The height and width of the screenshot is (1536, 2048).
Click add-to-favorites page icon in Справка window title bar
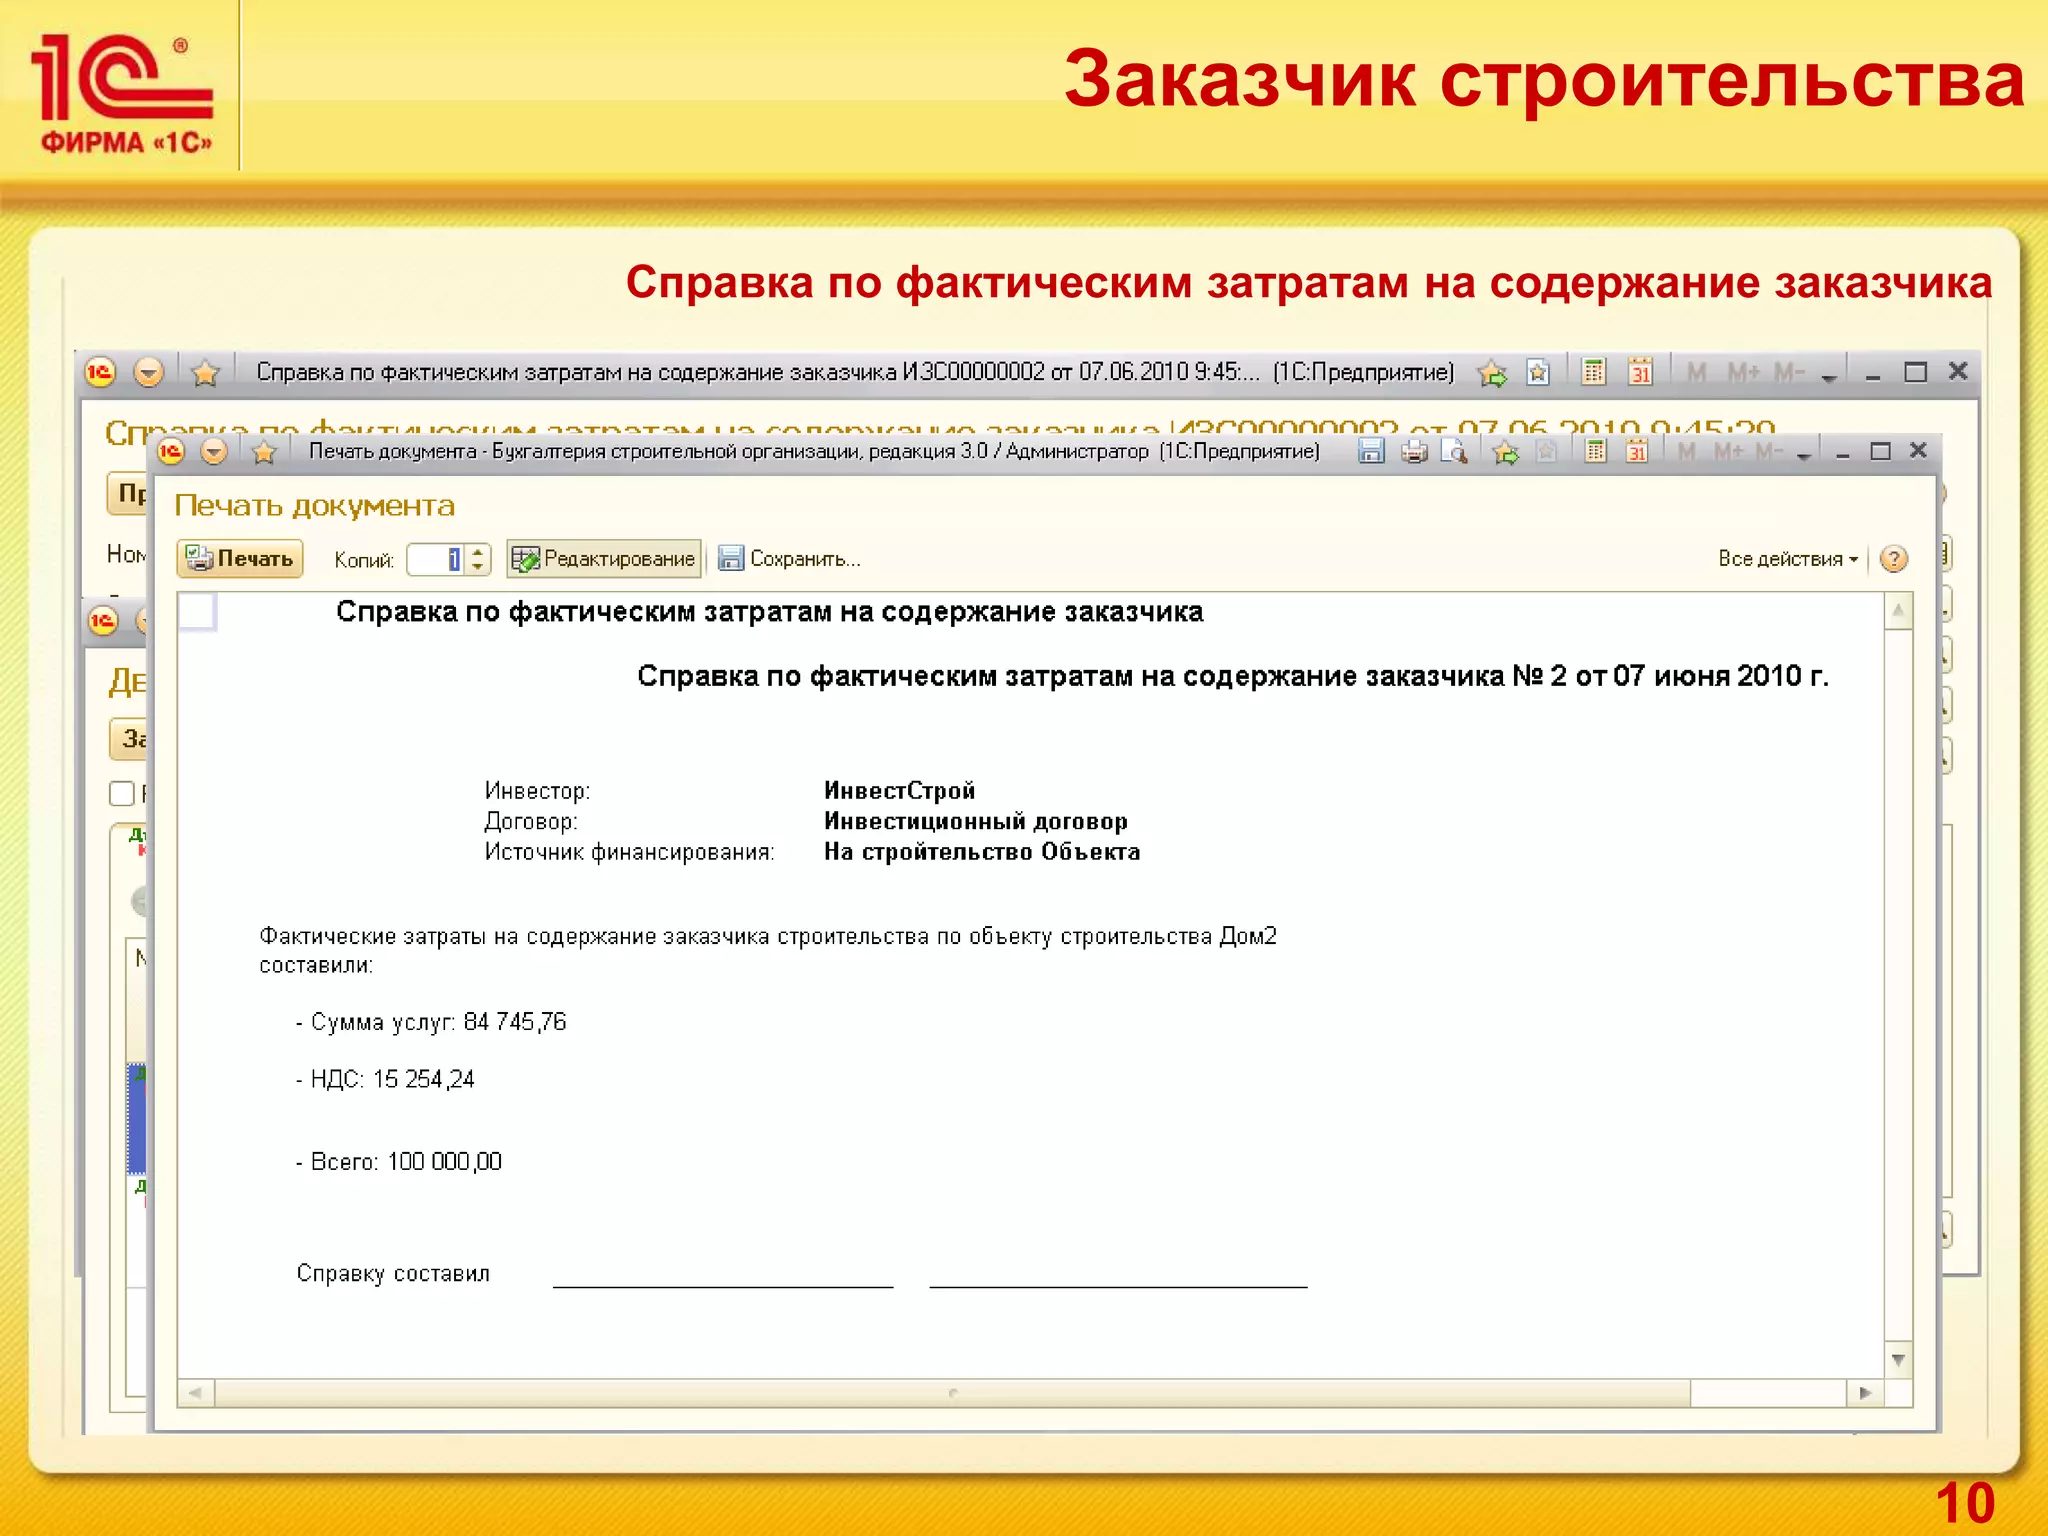coord(1538,373)
